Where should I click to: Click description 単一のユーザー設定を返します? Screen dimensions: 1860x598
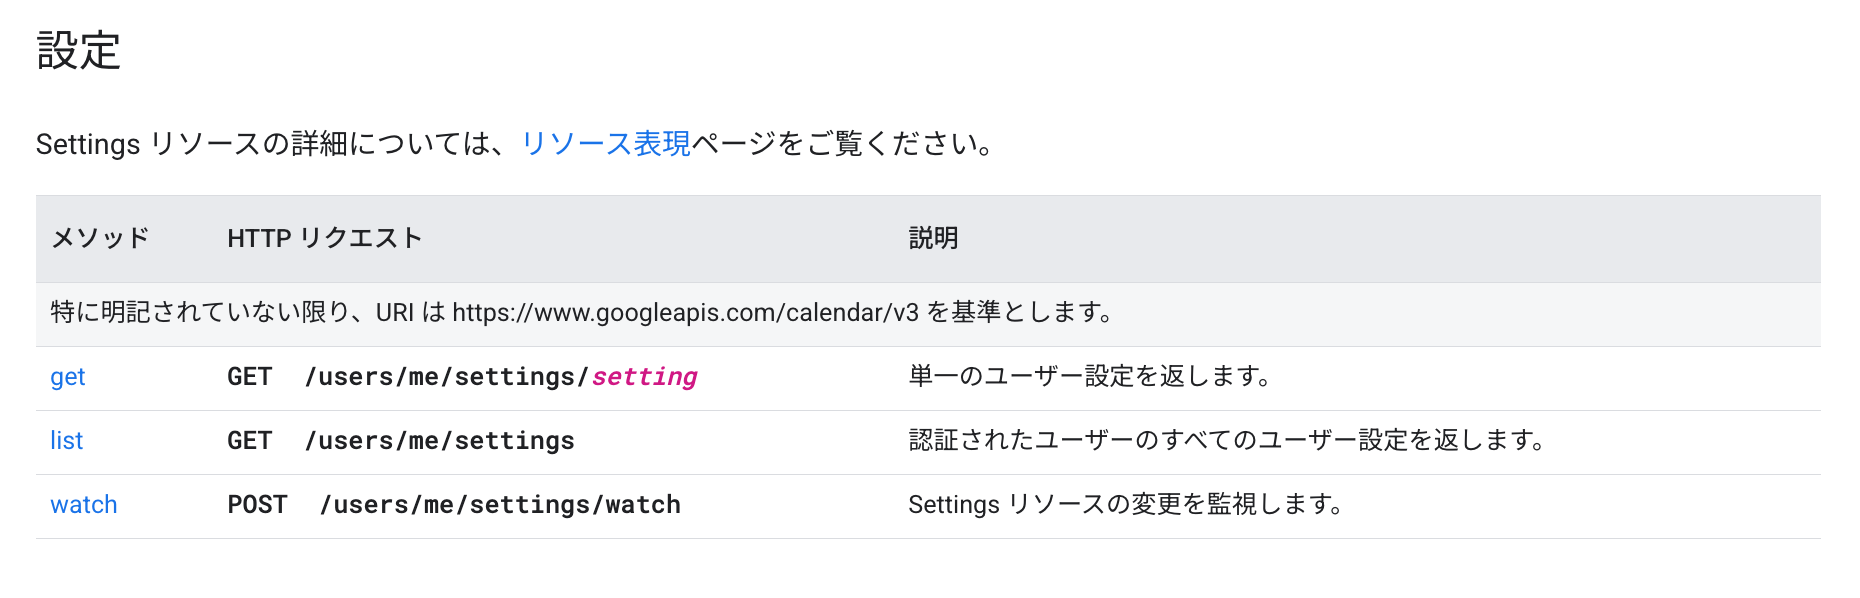(x=1091, y=377)
